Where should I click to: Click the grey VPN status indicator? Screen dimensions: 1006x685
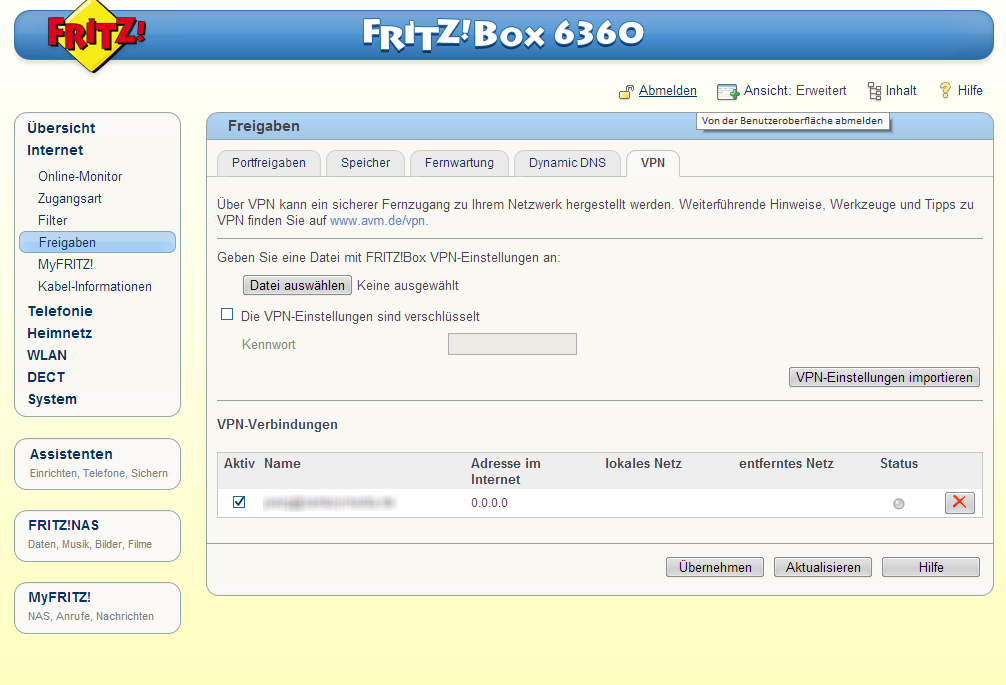pos(898,503)
